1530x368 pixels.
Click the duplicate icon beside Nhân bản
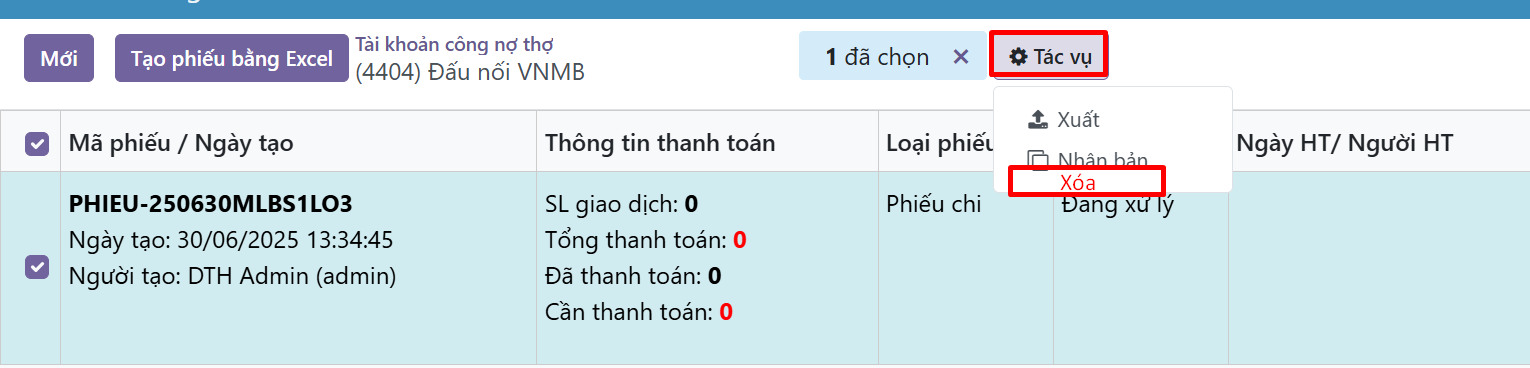(1038, 160)
